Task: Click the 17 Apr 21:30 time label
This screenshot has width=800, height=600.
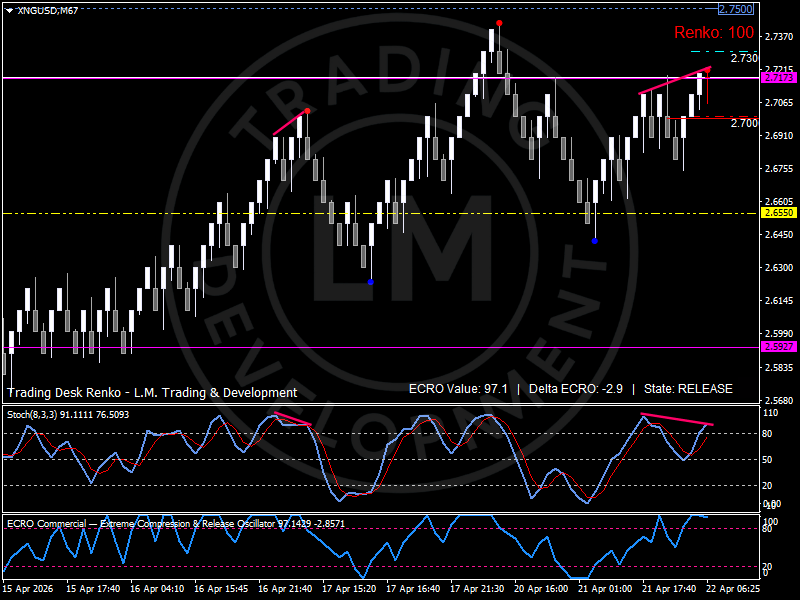Action: pos(477,588)
